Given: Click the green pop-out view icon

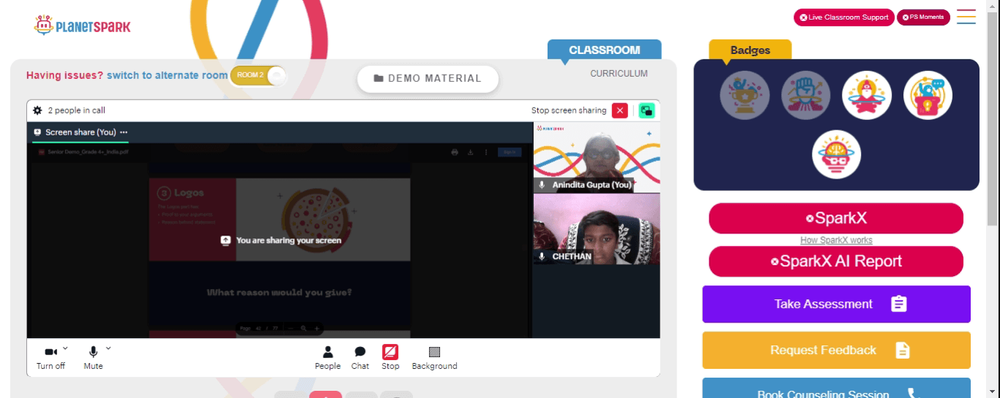Looking at the screenshot, I should coord(646,110).
